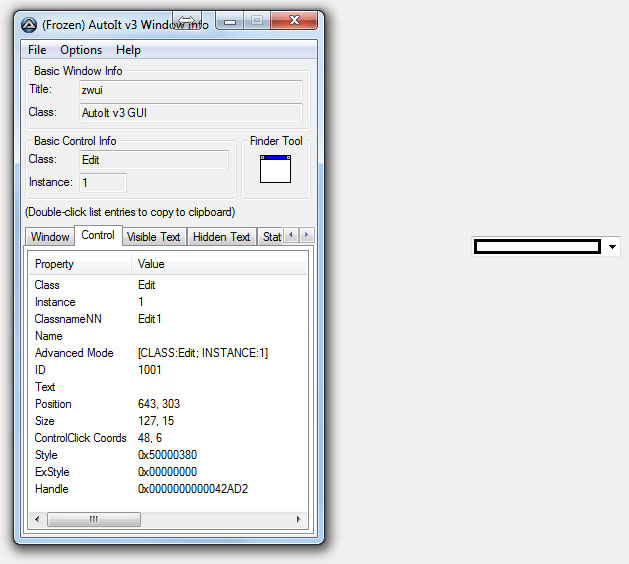Click the list's horizontal scrollbar right arrow
Screen dimensions: 629x564
pyautogui.click(x=297, y=519)
